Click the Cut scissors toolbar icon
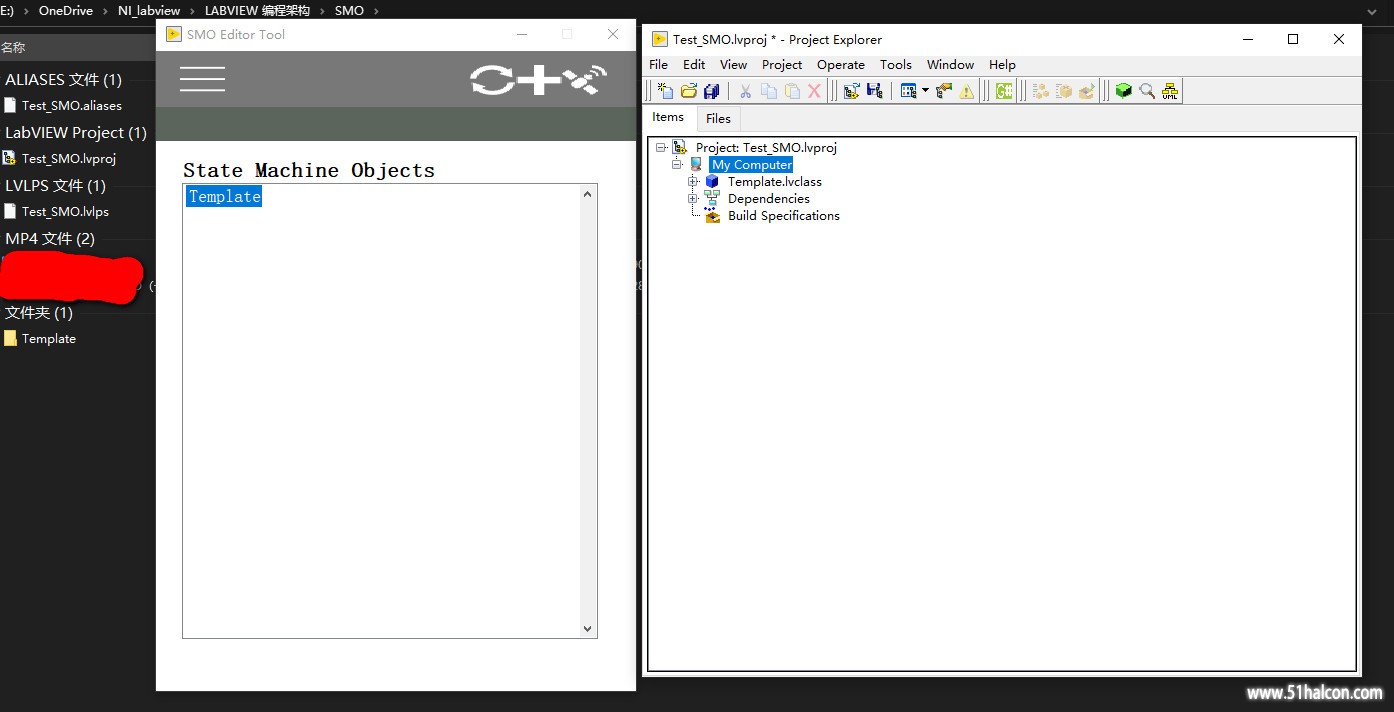This screenshot has height=712, width=1394. [745, 91]
